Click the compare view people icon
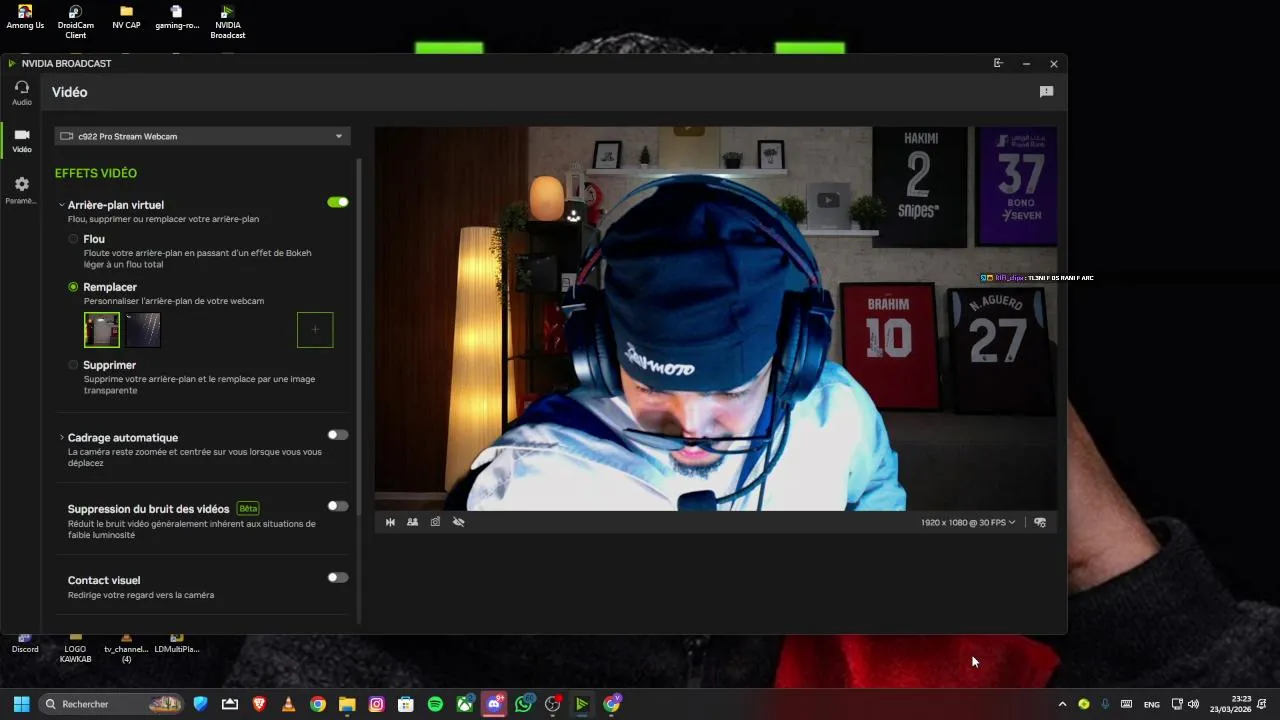The image size is (1280, 720). (412, 522)
